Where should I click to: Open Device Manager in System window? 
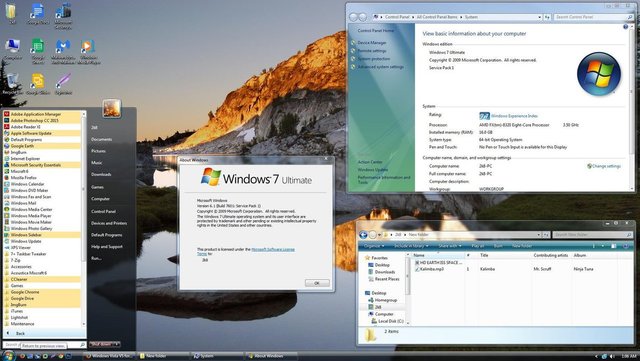[371, 42]
